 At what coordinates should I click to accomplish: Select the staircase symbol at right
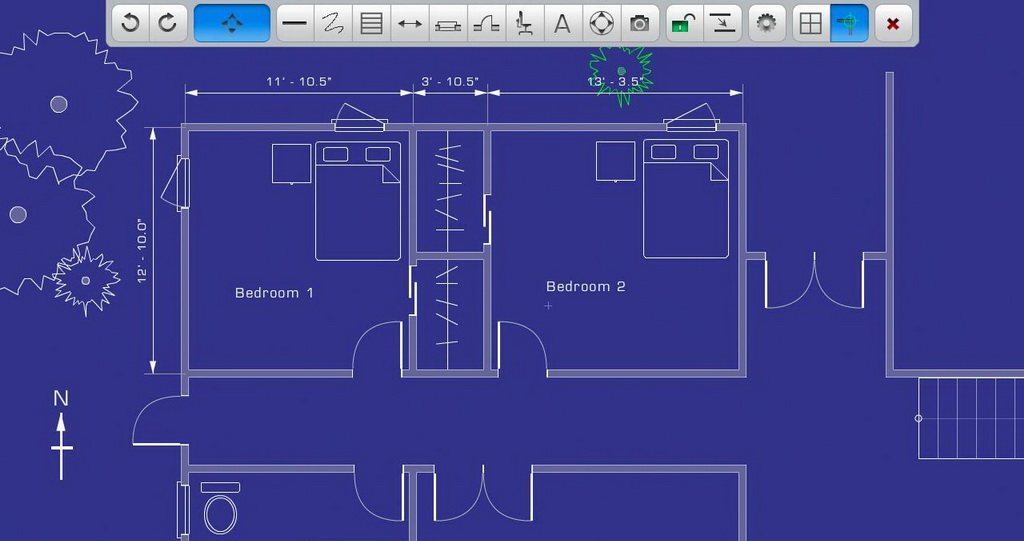[970, 418]
